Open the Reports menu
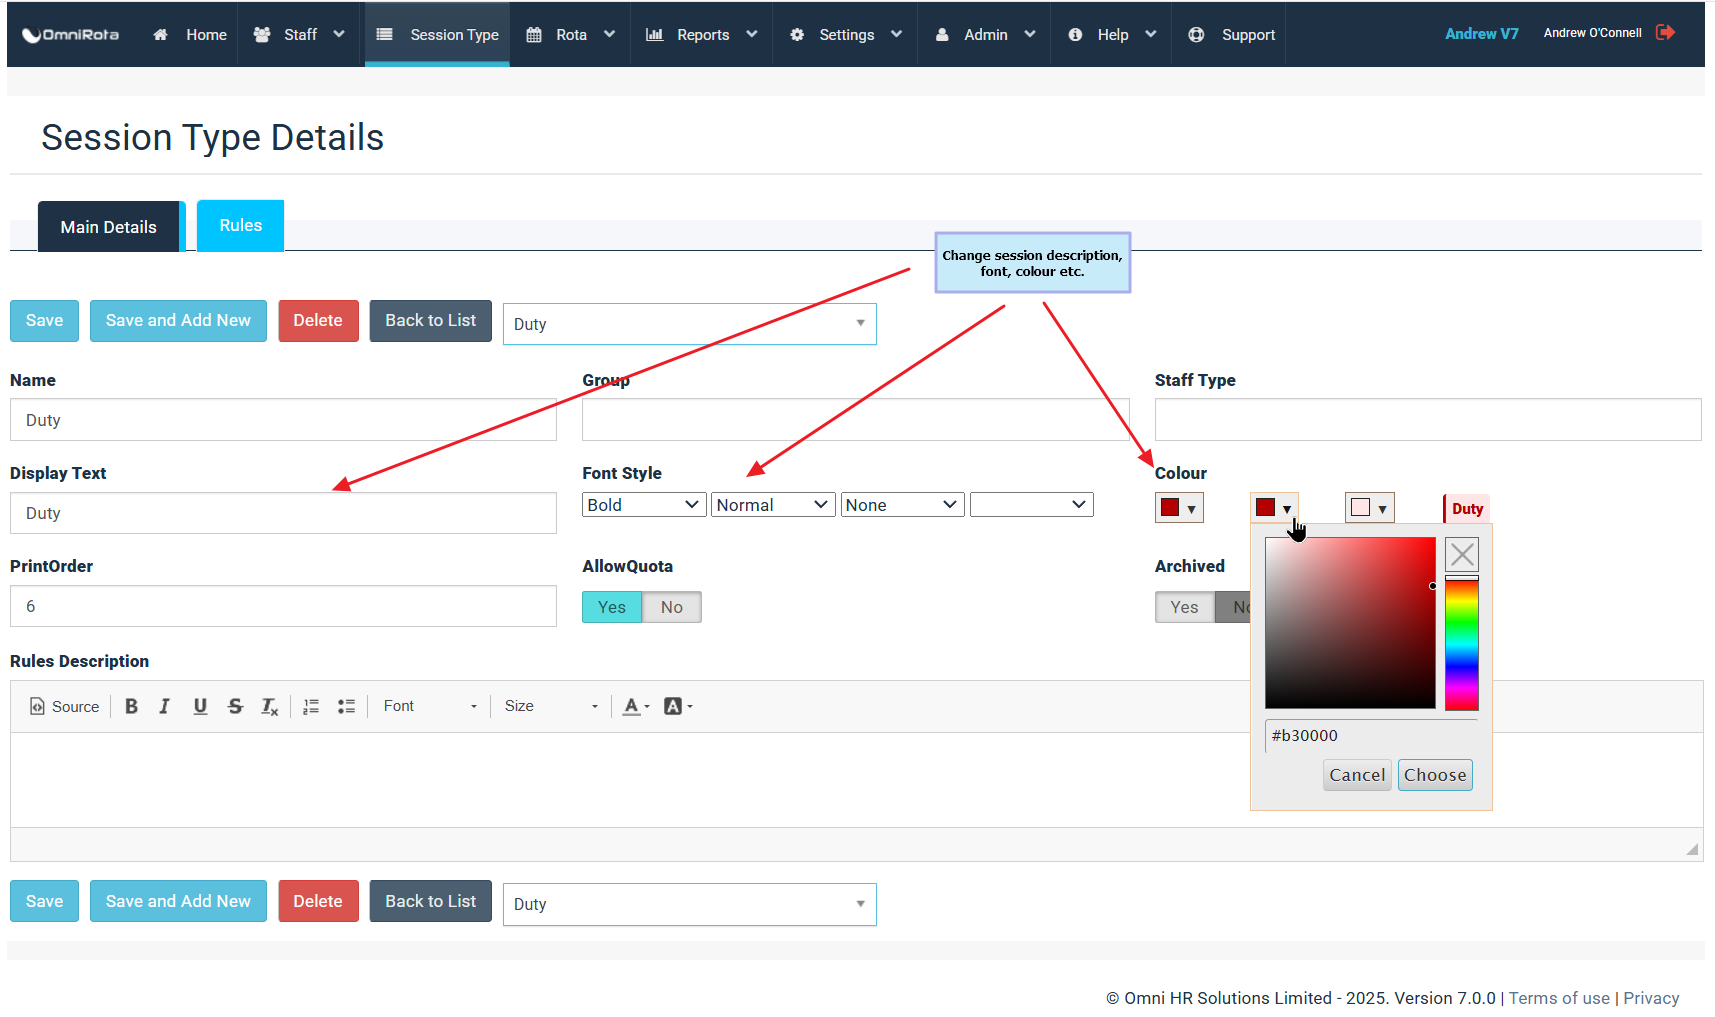The height and width of the screenshot is (1017, 1715). tap(702, 35)
